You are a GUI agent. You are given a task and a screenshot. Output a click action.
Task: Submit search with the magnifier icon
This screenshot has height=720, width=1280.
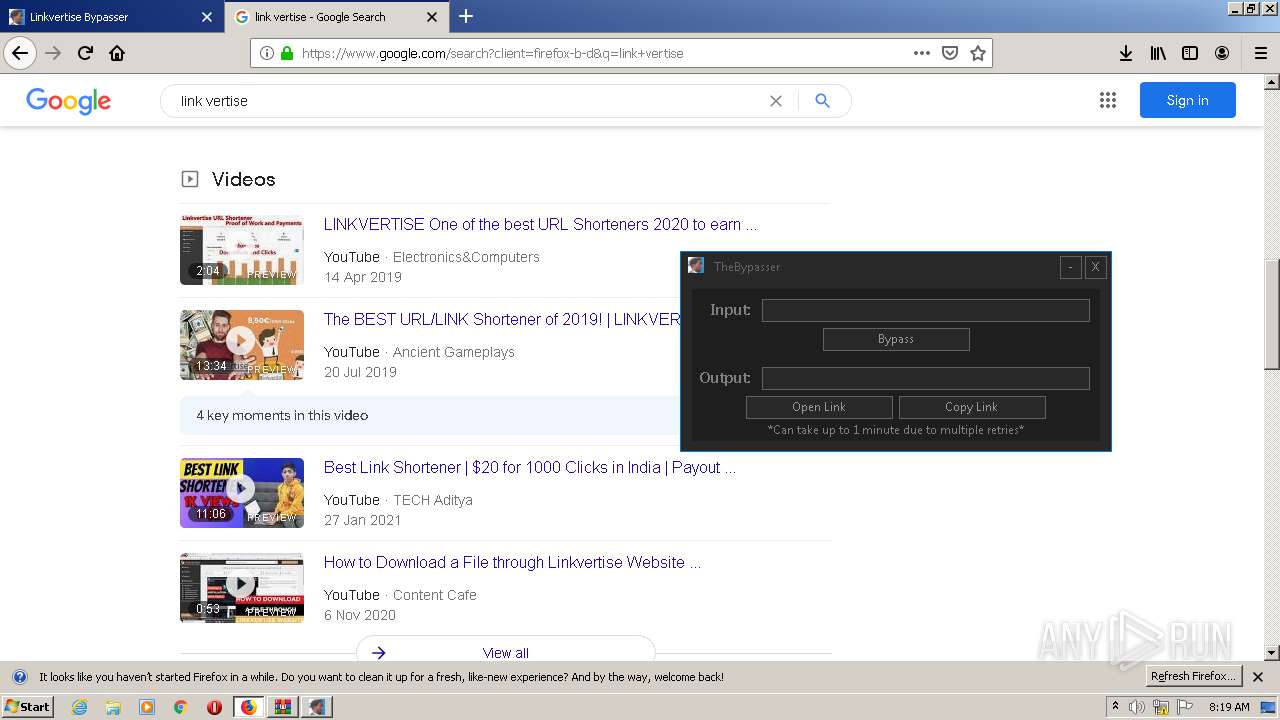822,101
